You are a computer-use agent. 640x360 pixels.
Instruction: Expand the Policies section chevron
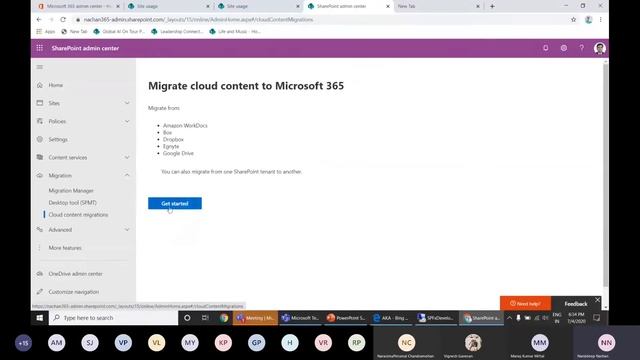pos(127,121)
